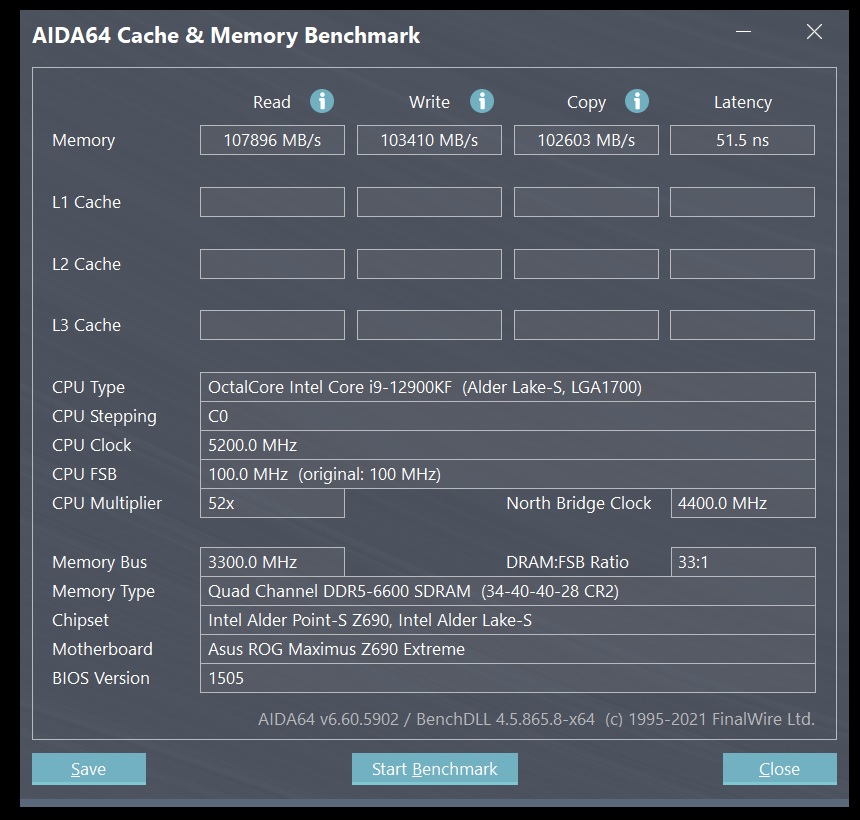Start the benchmark
The height and width of the screenshot is (820, 860).
click(434, 768)
